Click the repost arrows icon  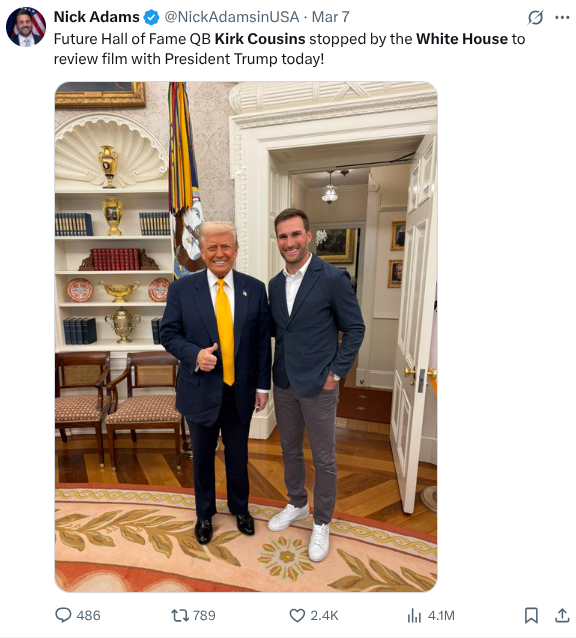(x=179, y=615)
